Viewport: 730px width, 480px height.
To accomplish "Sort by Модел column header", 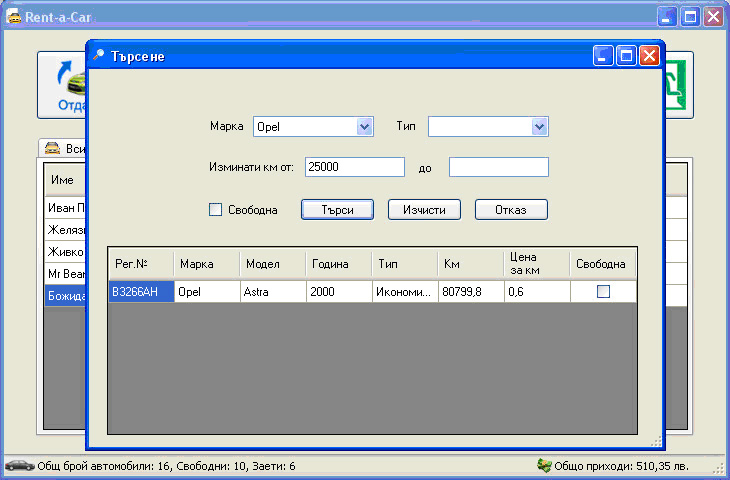I will (273, 264).
